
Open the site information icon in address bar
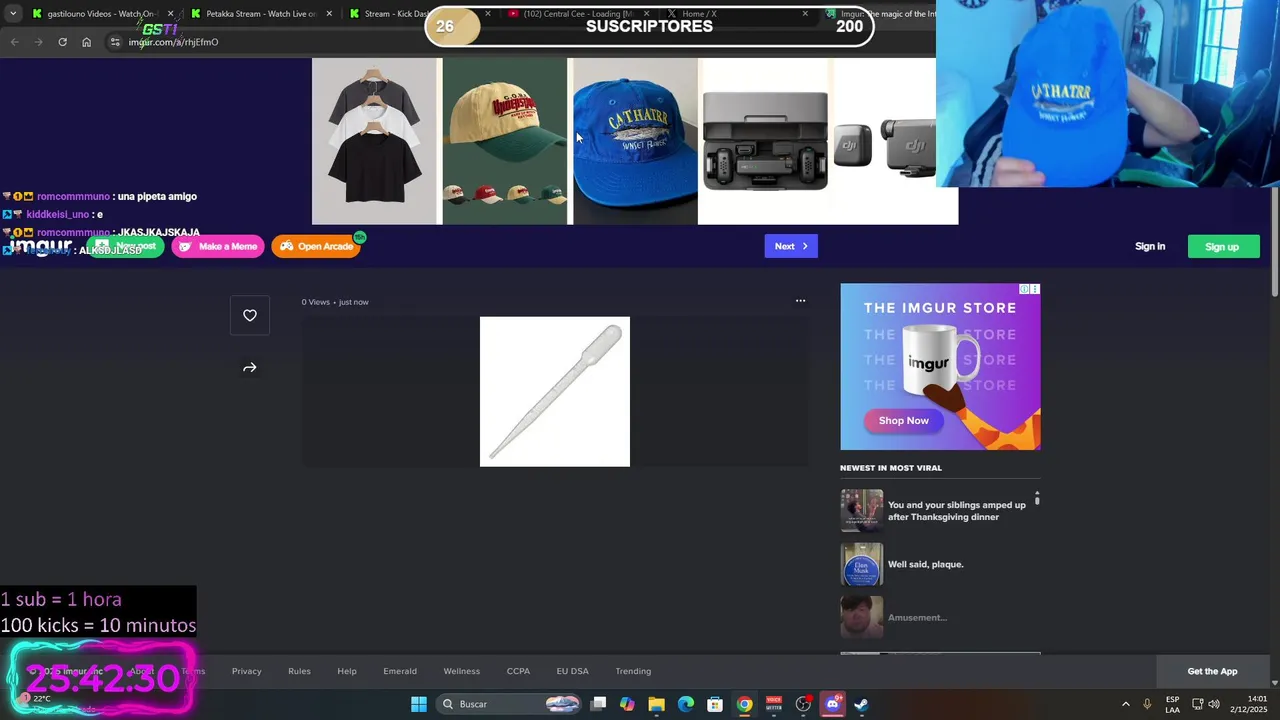[115, 42]
